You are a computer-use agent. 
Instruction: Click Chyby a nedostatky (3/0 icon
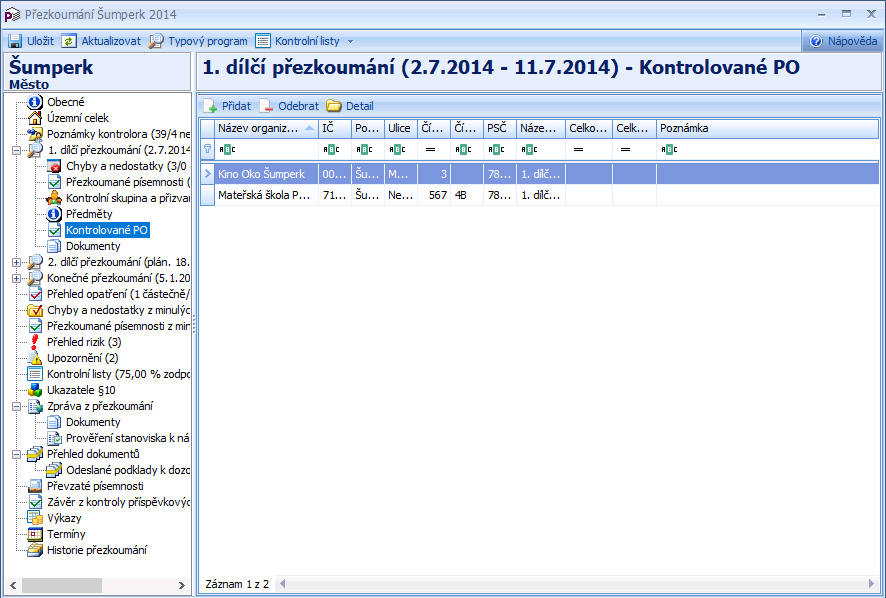tap(54, 166)
